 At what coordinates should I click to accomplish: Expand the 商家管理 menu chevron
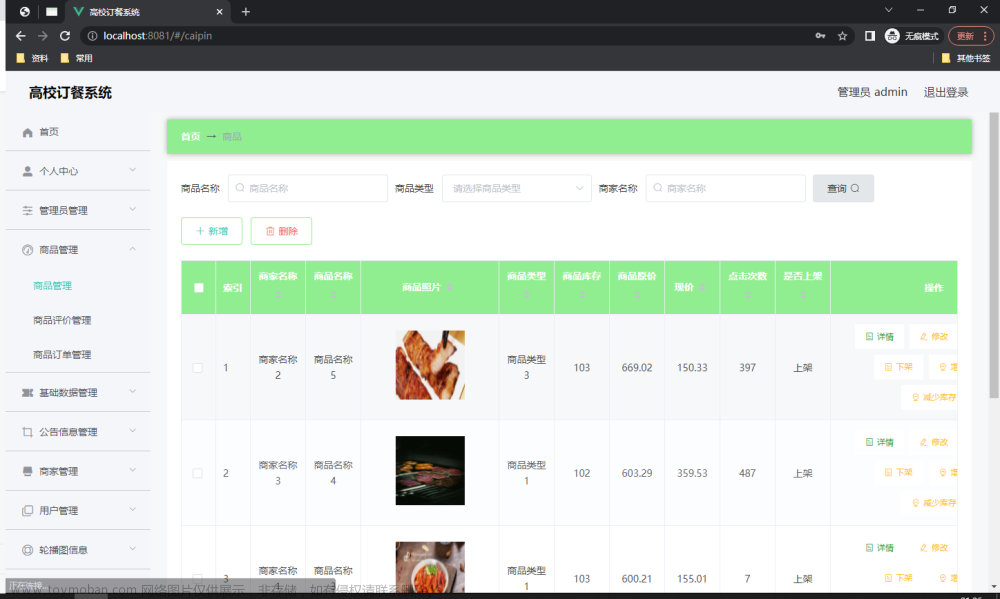(x=133, y=470)
